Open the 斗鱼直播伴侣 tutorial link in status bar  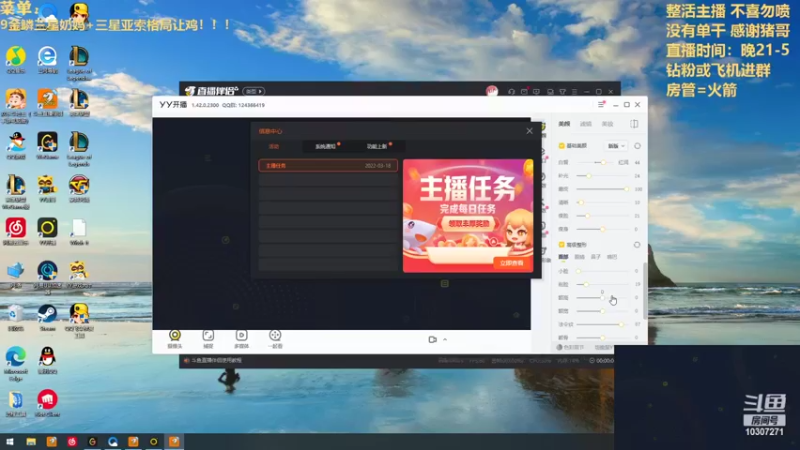point(217,360)
